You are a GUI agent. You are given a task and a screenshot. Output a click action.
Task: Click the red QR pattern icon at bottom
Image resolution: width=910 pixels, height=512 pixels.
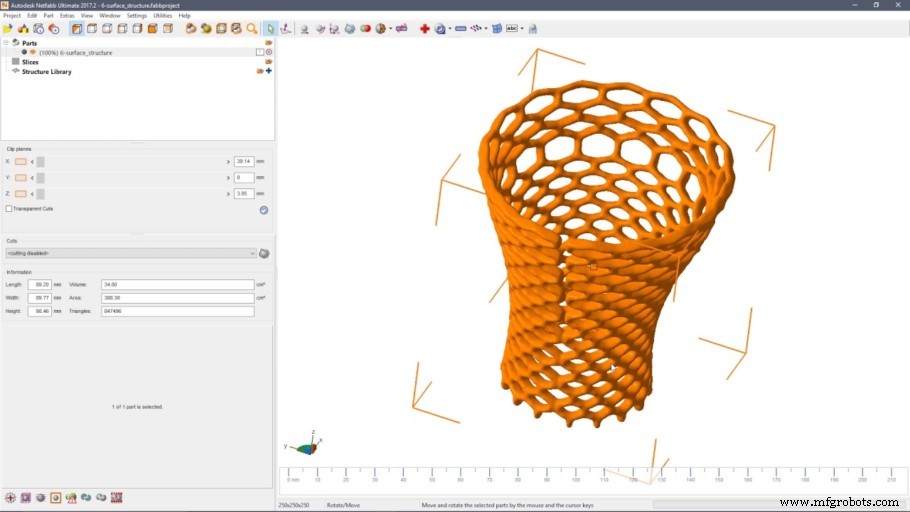117,497
